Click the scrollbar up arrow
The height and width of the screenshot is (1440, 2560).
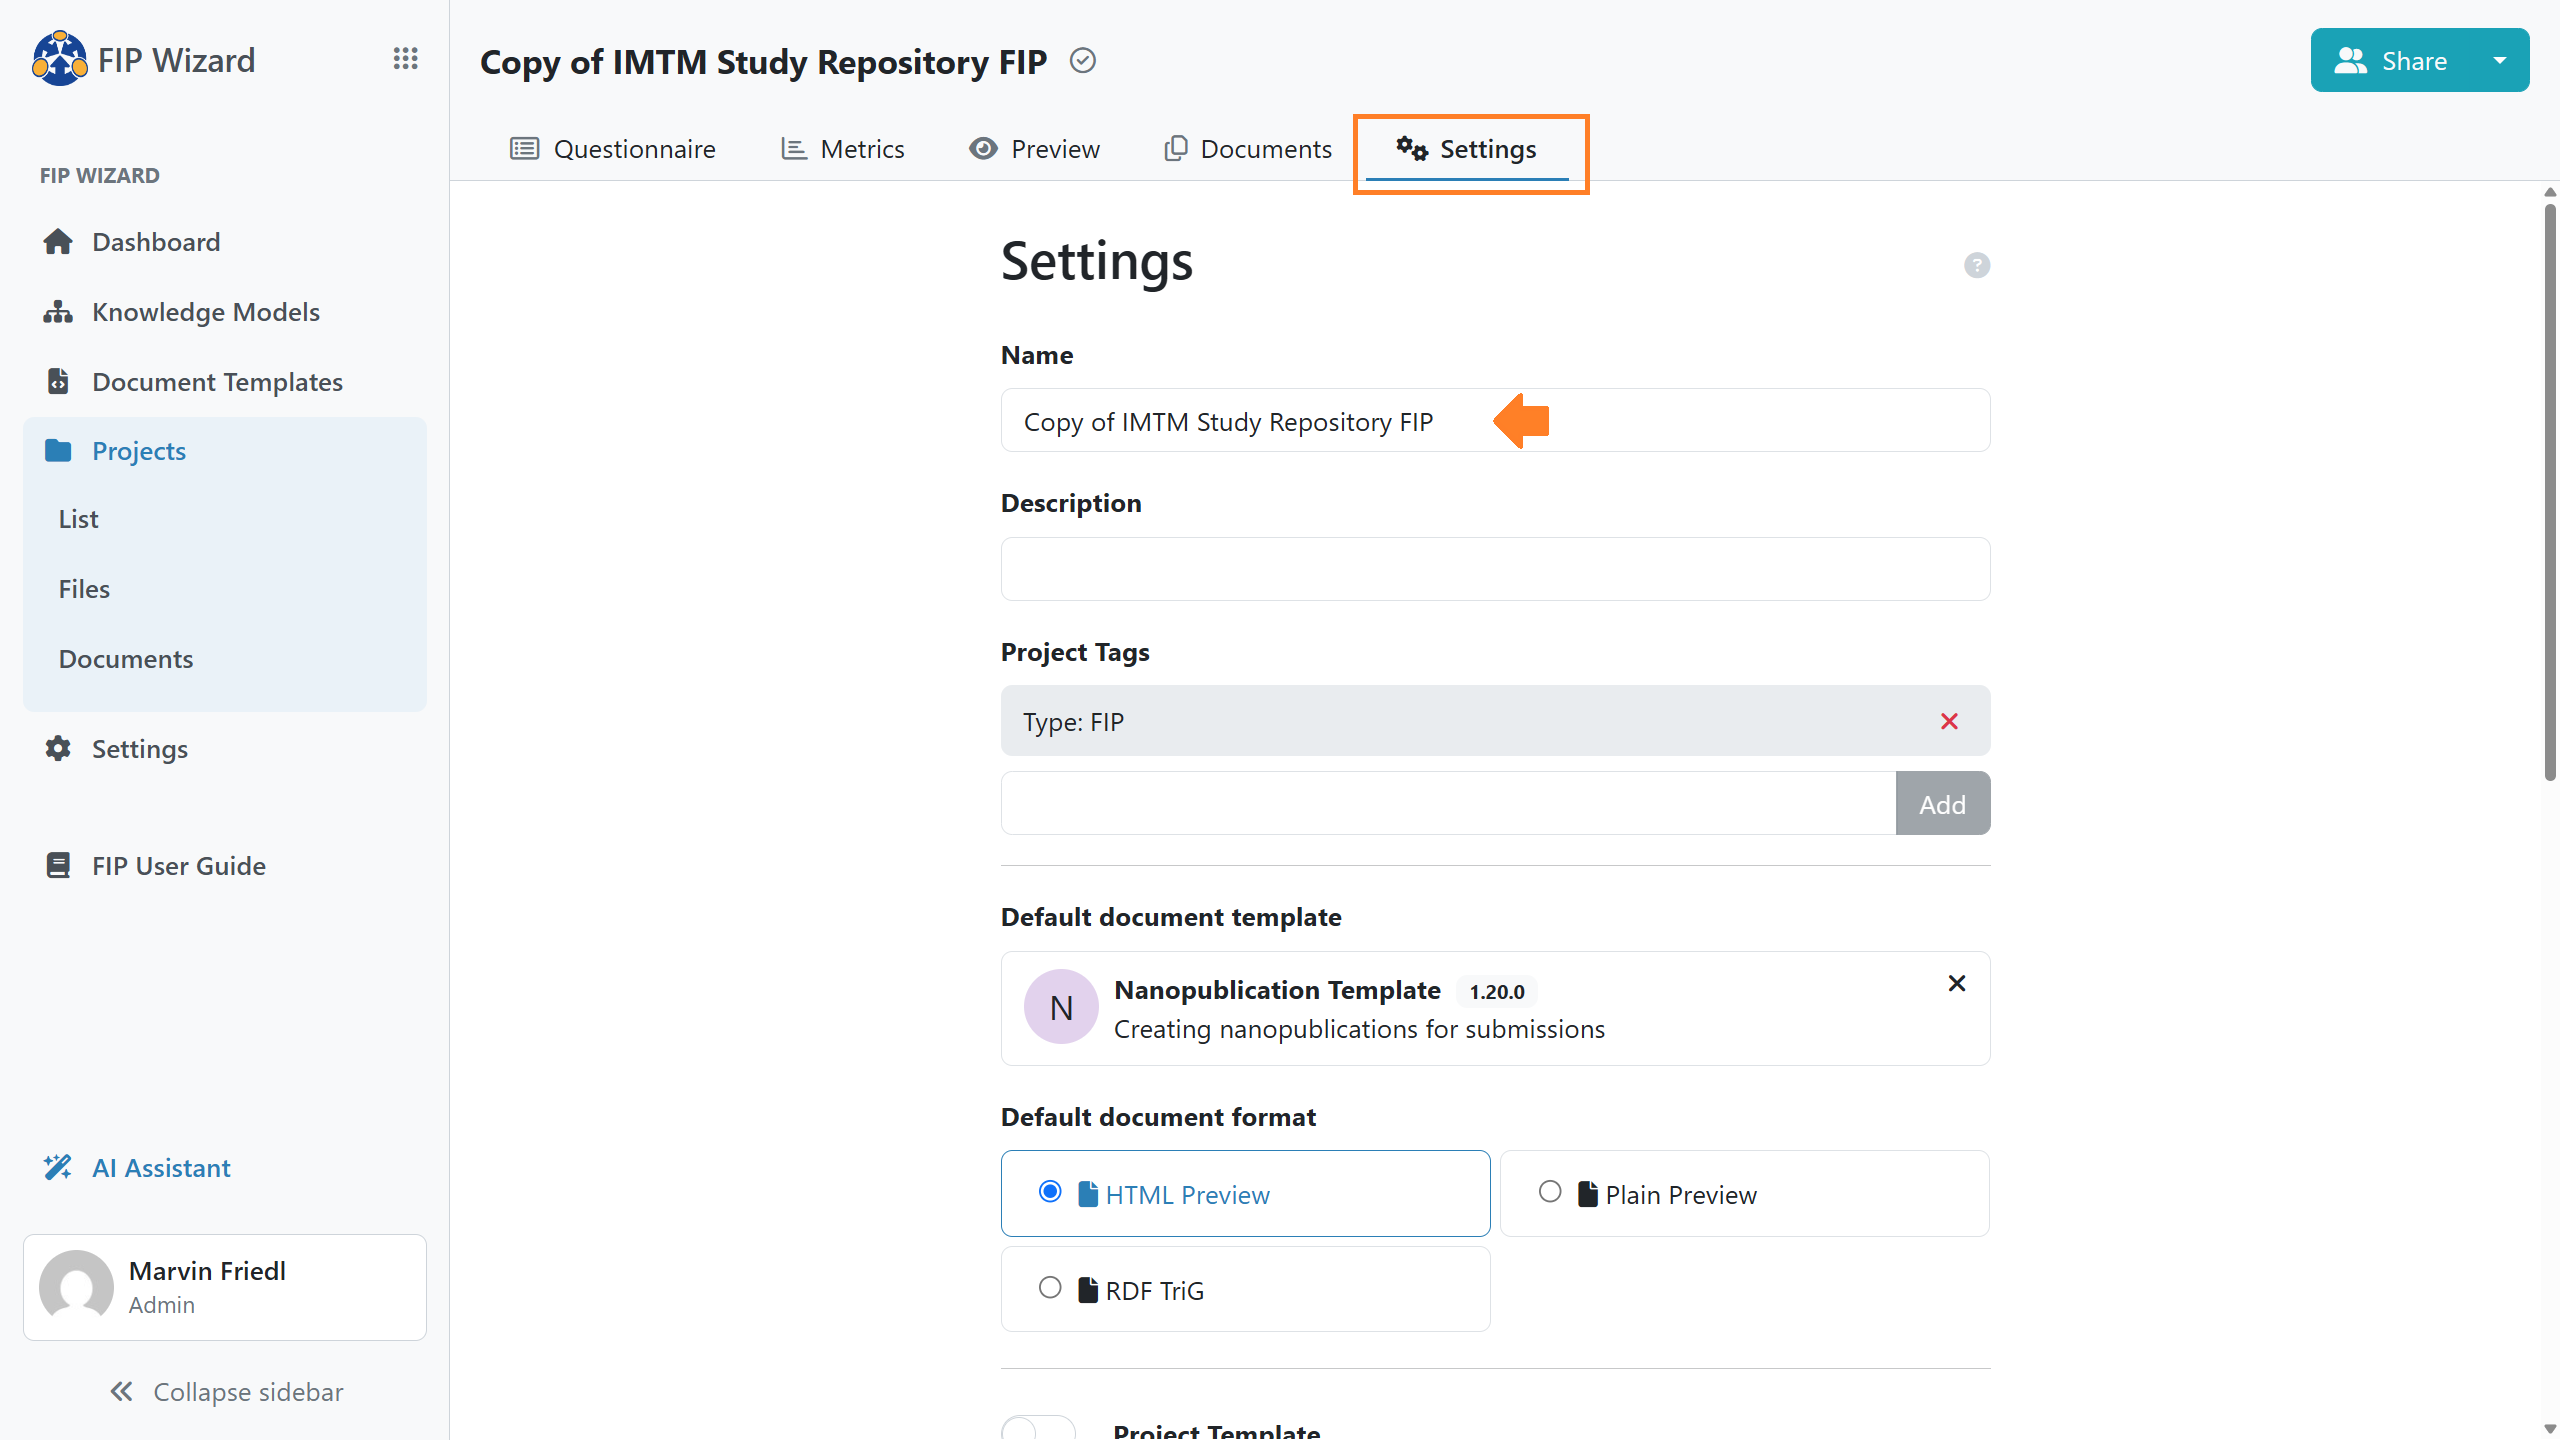pyautogui.click(x=2551, y=192)
